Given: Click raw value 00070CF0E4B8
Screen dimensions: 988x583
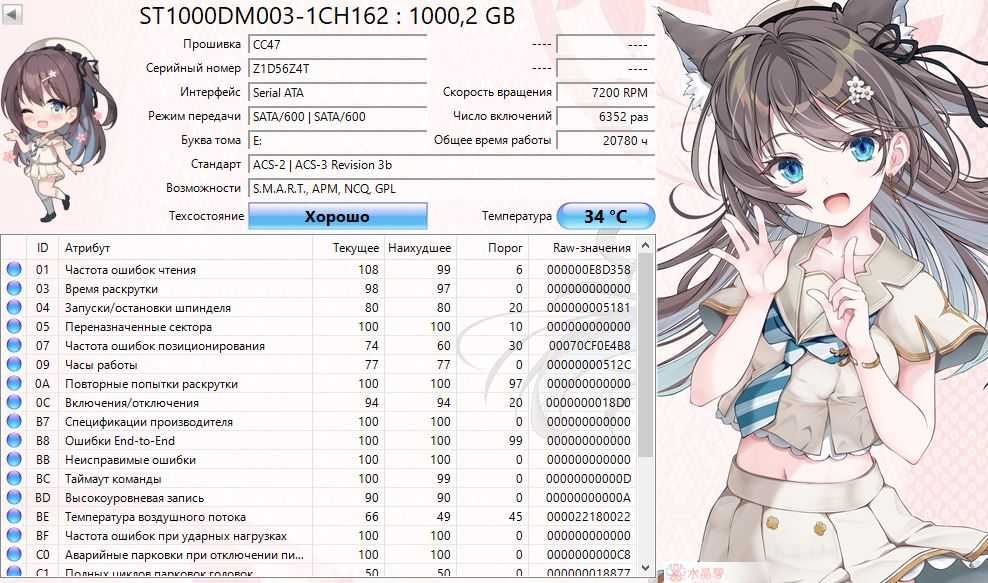Looking at the screenshot, I should (x=589, y=345).
